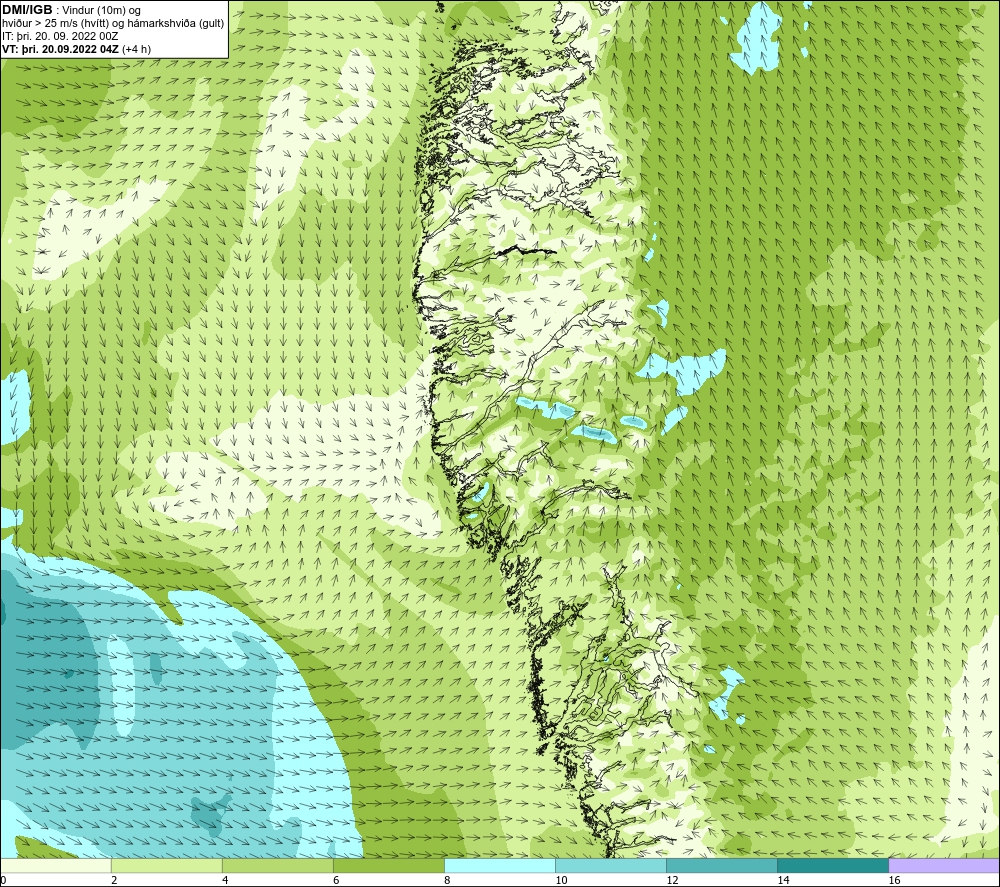Click the 'DMI/IGB' title text
1000x887 pixels.
[27, 10]
